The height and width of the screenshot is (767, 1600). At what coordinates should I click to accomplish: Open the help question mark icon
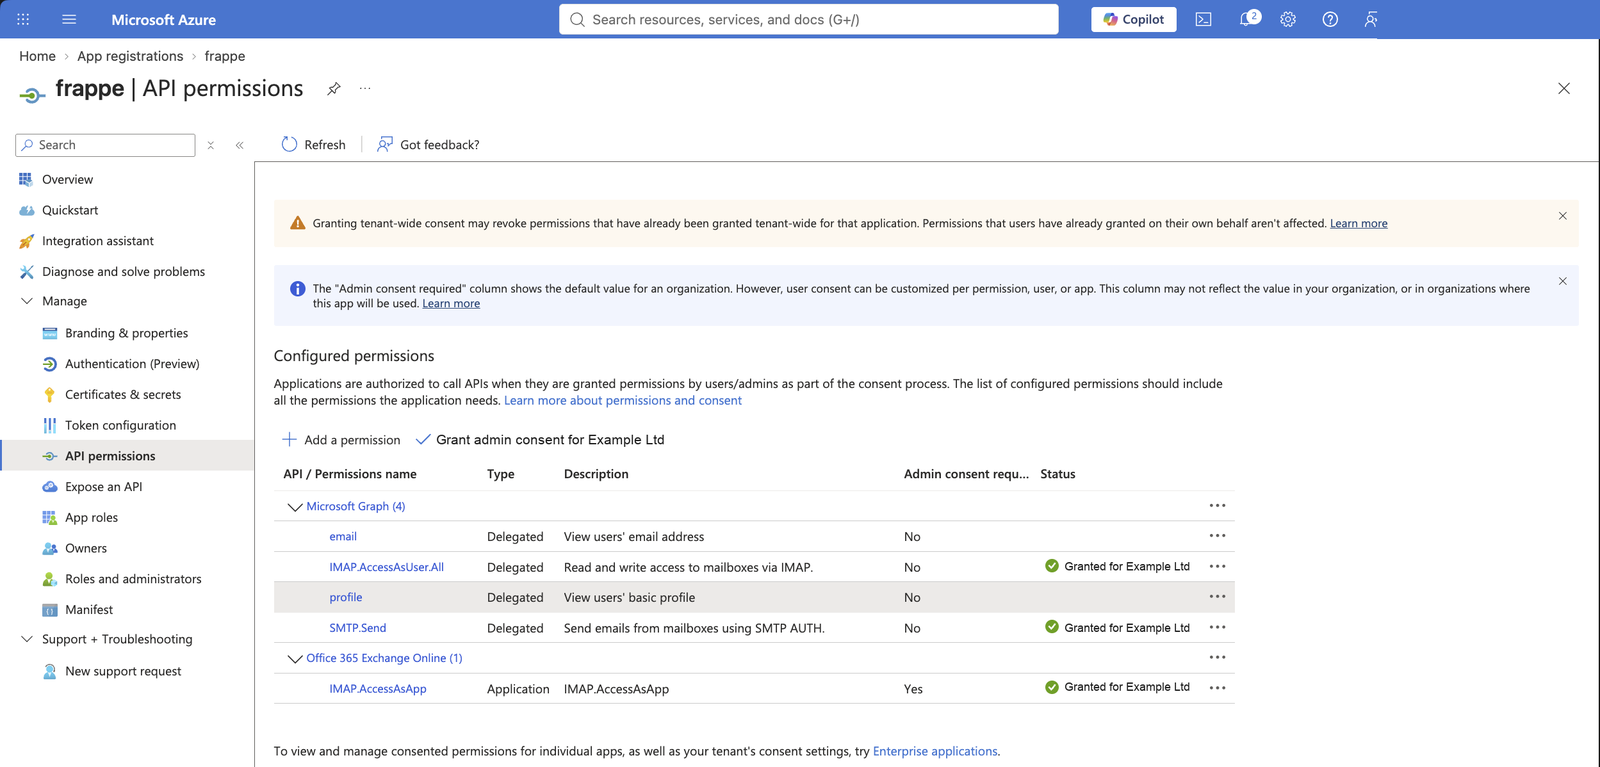click(1330, 19)
